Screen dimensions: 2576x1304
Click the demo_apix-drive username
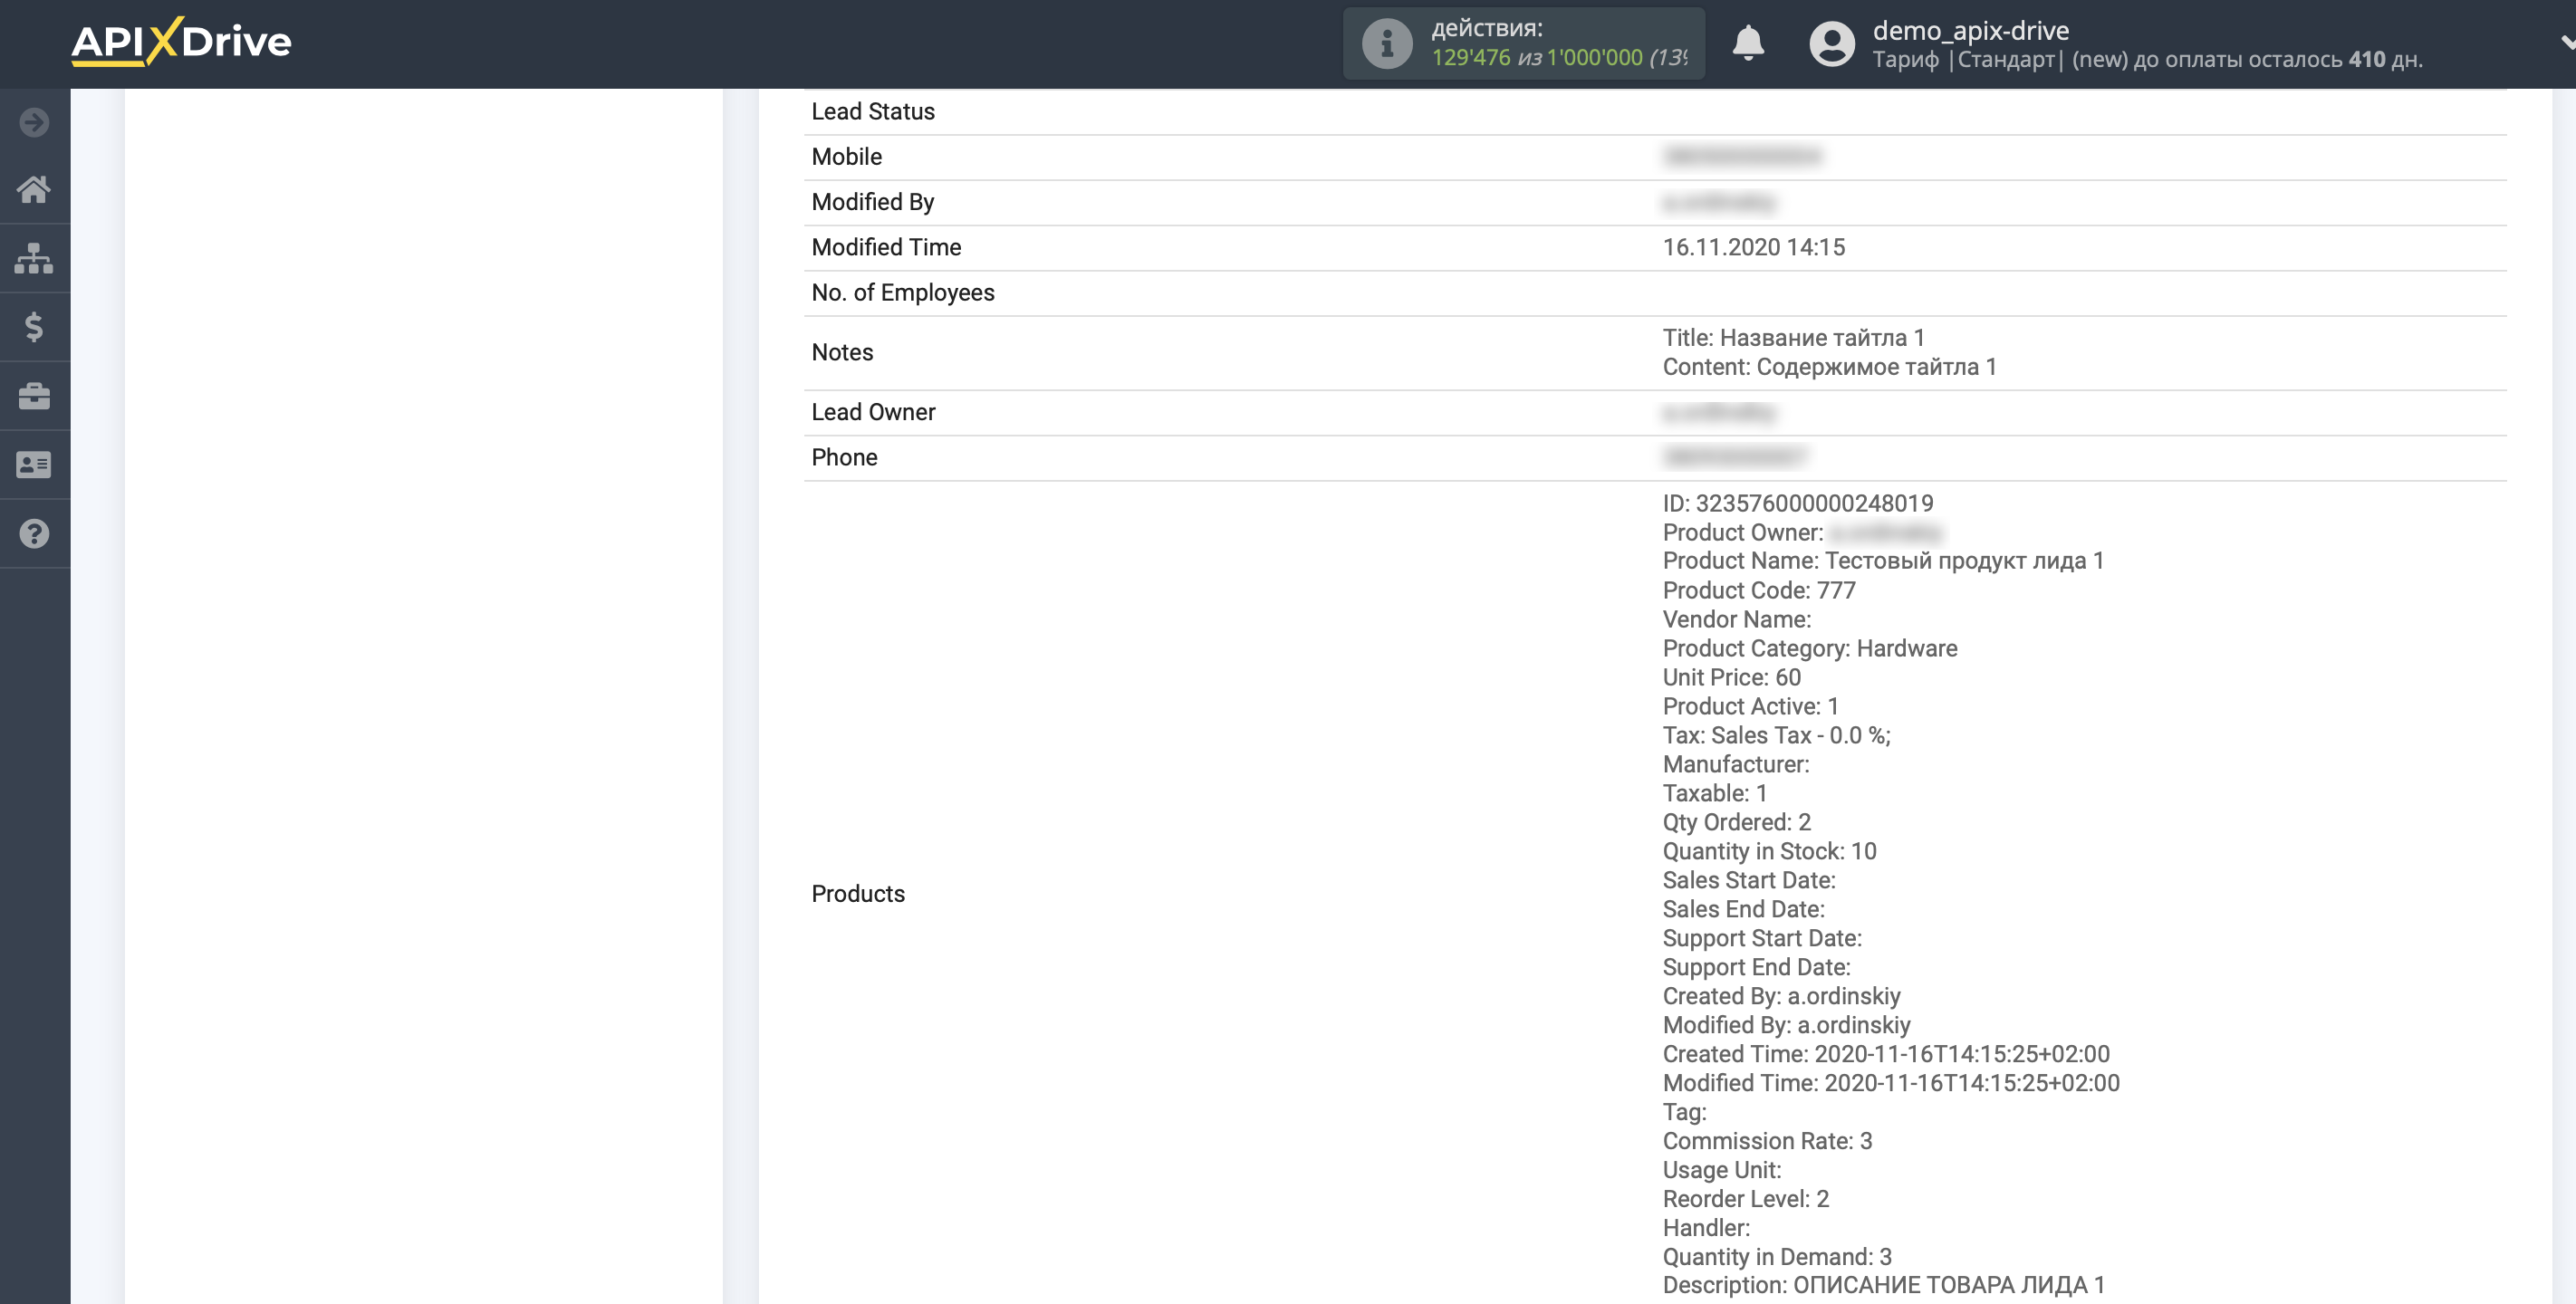1970,30
